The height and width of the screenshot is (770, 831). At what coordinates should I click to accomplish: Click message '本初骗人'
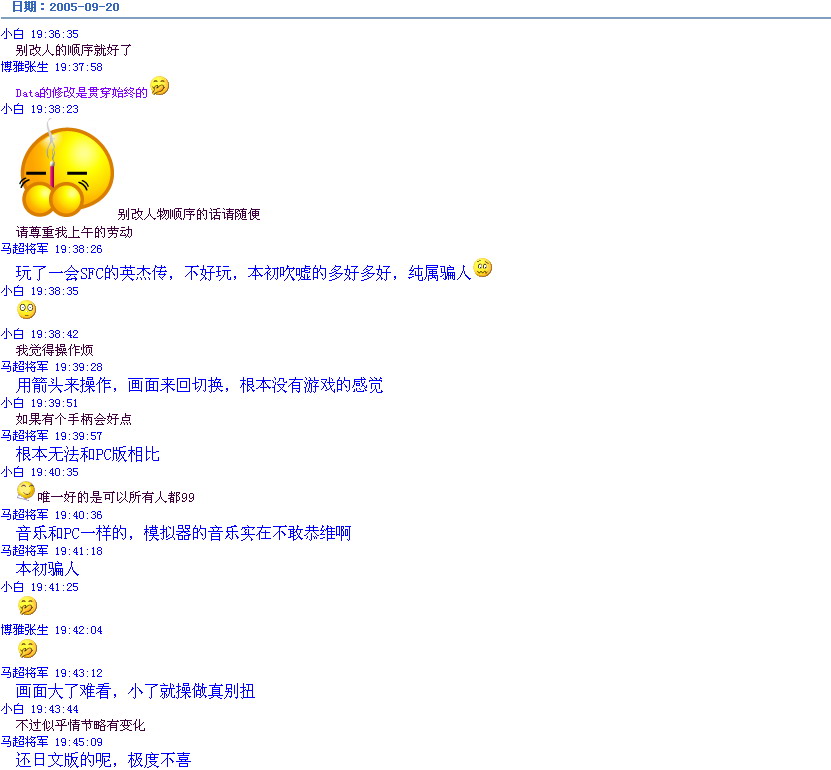point(48,569)
